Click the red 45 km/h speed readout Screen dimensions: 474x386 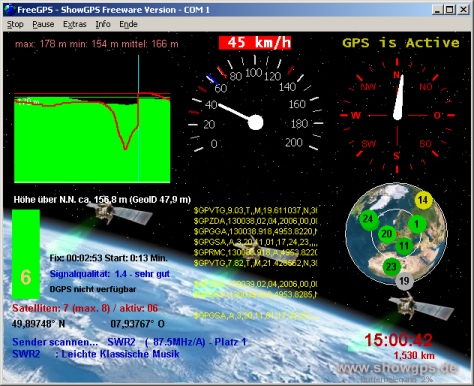[255, 43]
